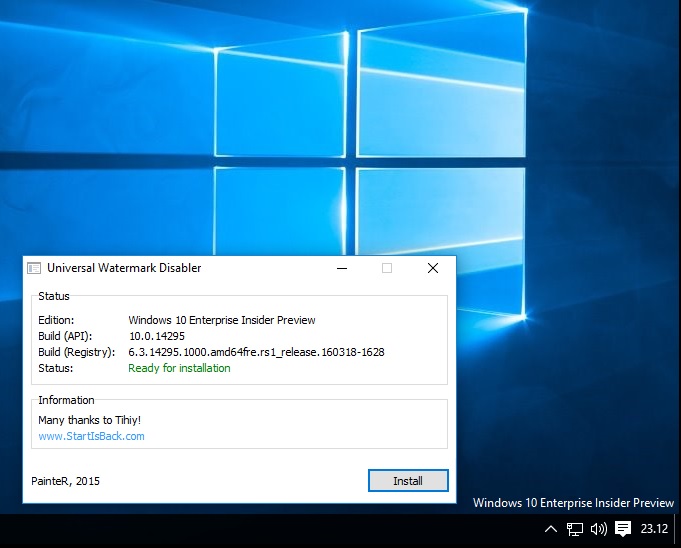This screenshot has width=681, height=548.
Task: Close the Universal Watermark Disabler window
Action: tap(433, 268)
